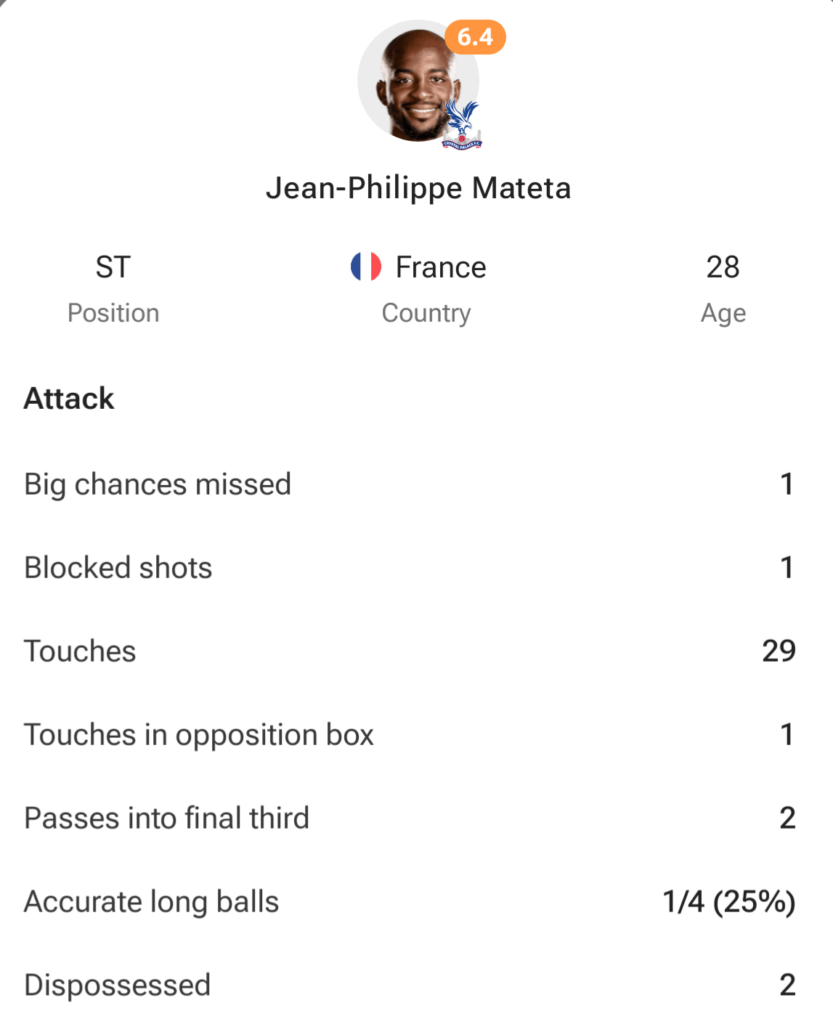Tap the Position caption text
The width and height of the screenshot is (833, 1024).
(x=113, y=313)
